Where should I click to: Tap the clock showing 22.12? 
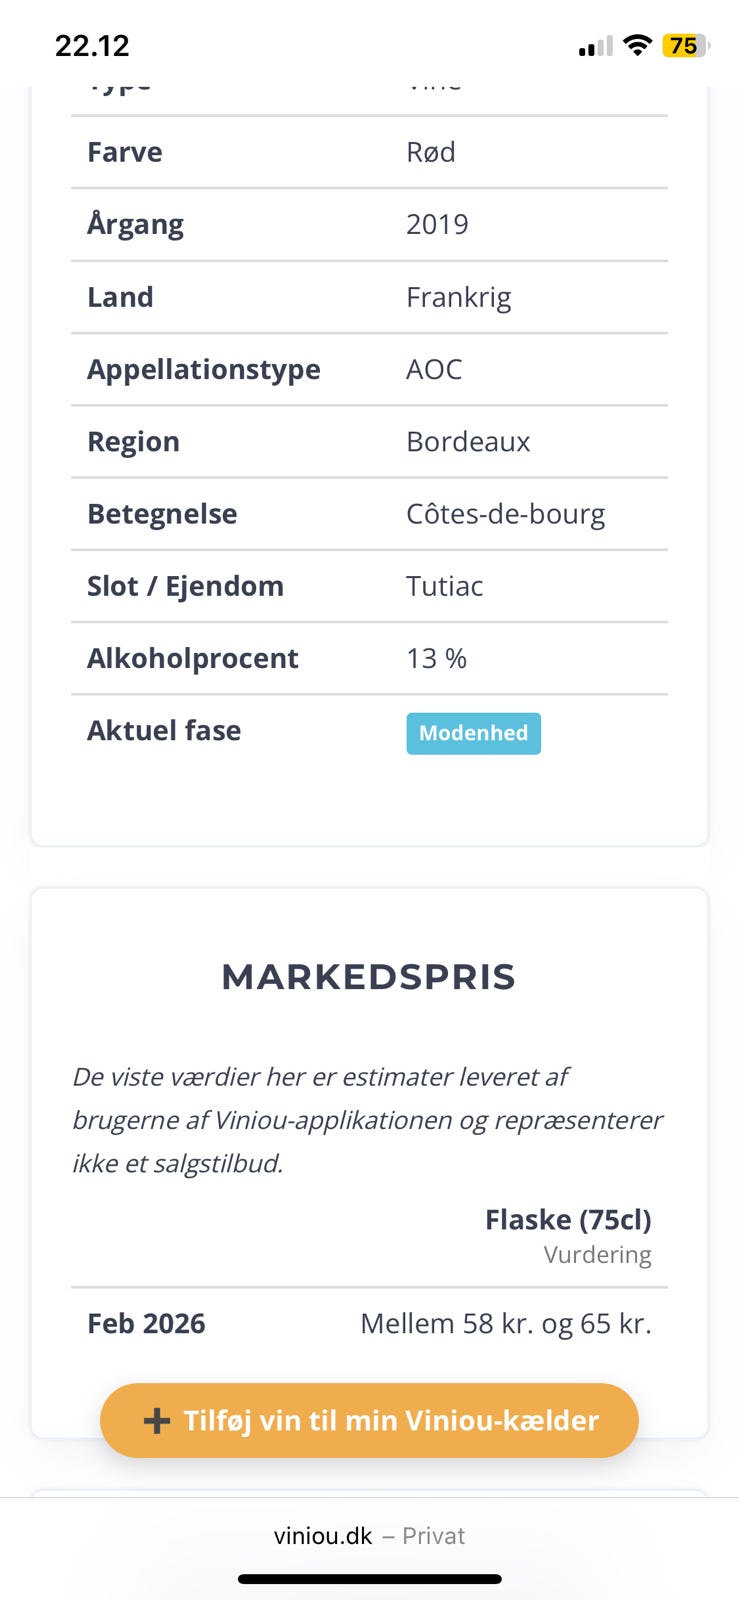tap(92, 46)
